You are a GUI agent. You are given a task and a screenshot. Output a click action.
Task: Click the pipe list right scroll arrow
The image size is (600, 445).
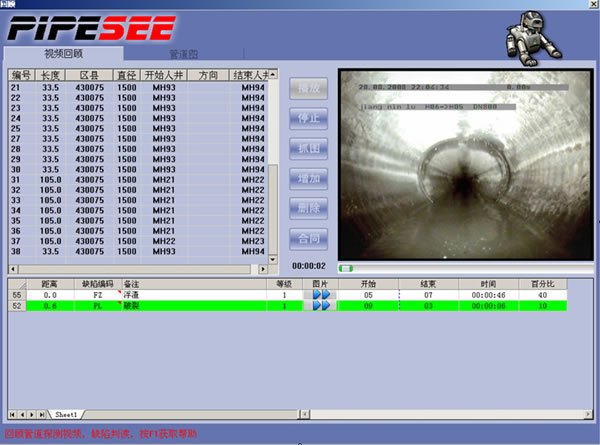coord(263,269)
